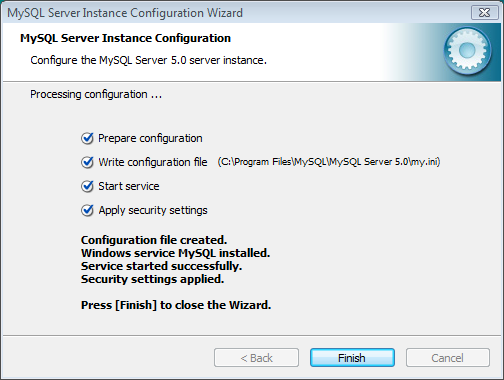Click 'Service started successfully.' message
Screen dimensions: 504x380
click(x=161, y=266)
